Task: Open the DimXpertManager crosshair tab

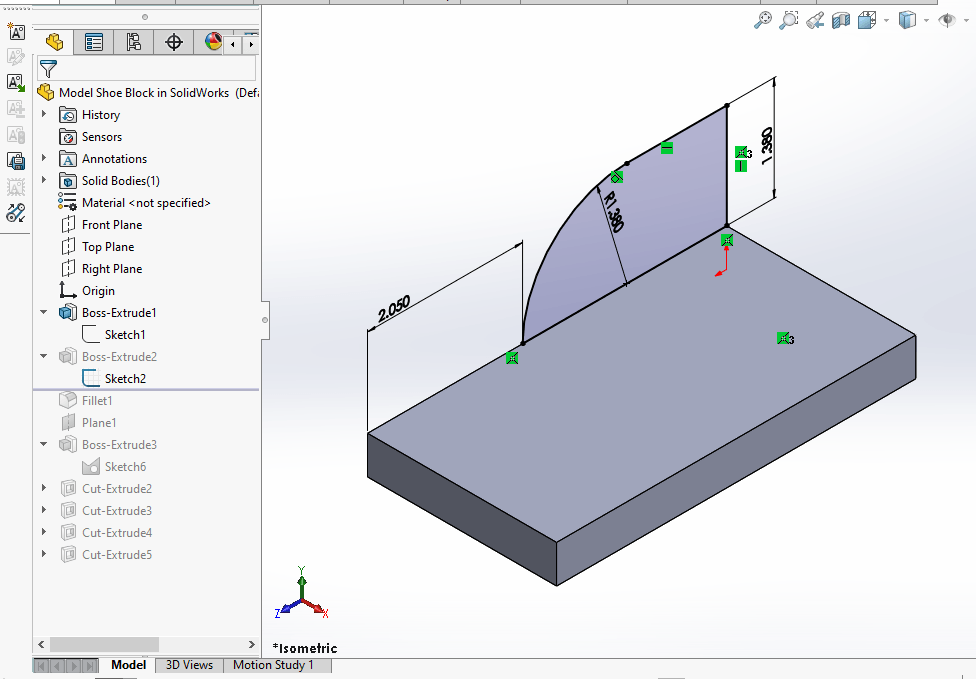Action: point(174,42)
